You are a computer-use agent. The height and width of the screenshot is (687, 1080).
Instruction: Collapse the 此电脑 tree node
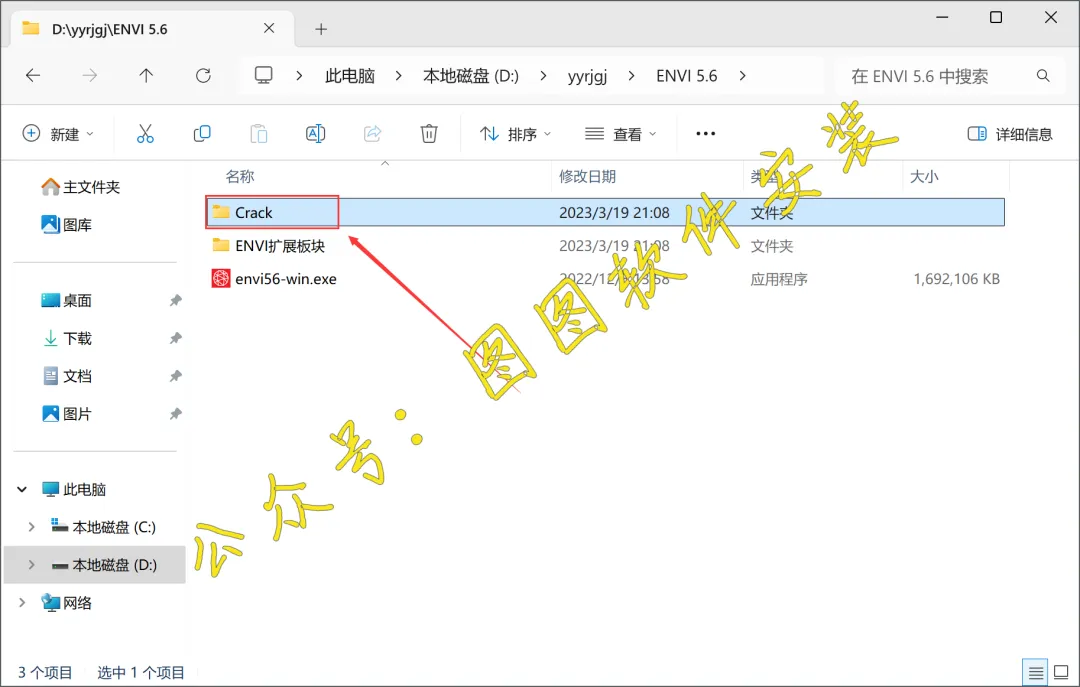[22, 489]
